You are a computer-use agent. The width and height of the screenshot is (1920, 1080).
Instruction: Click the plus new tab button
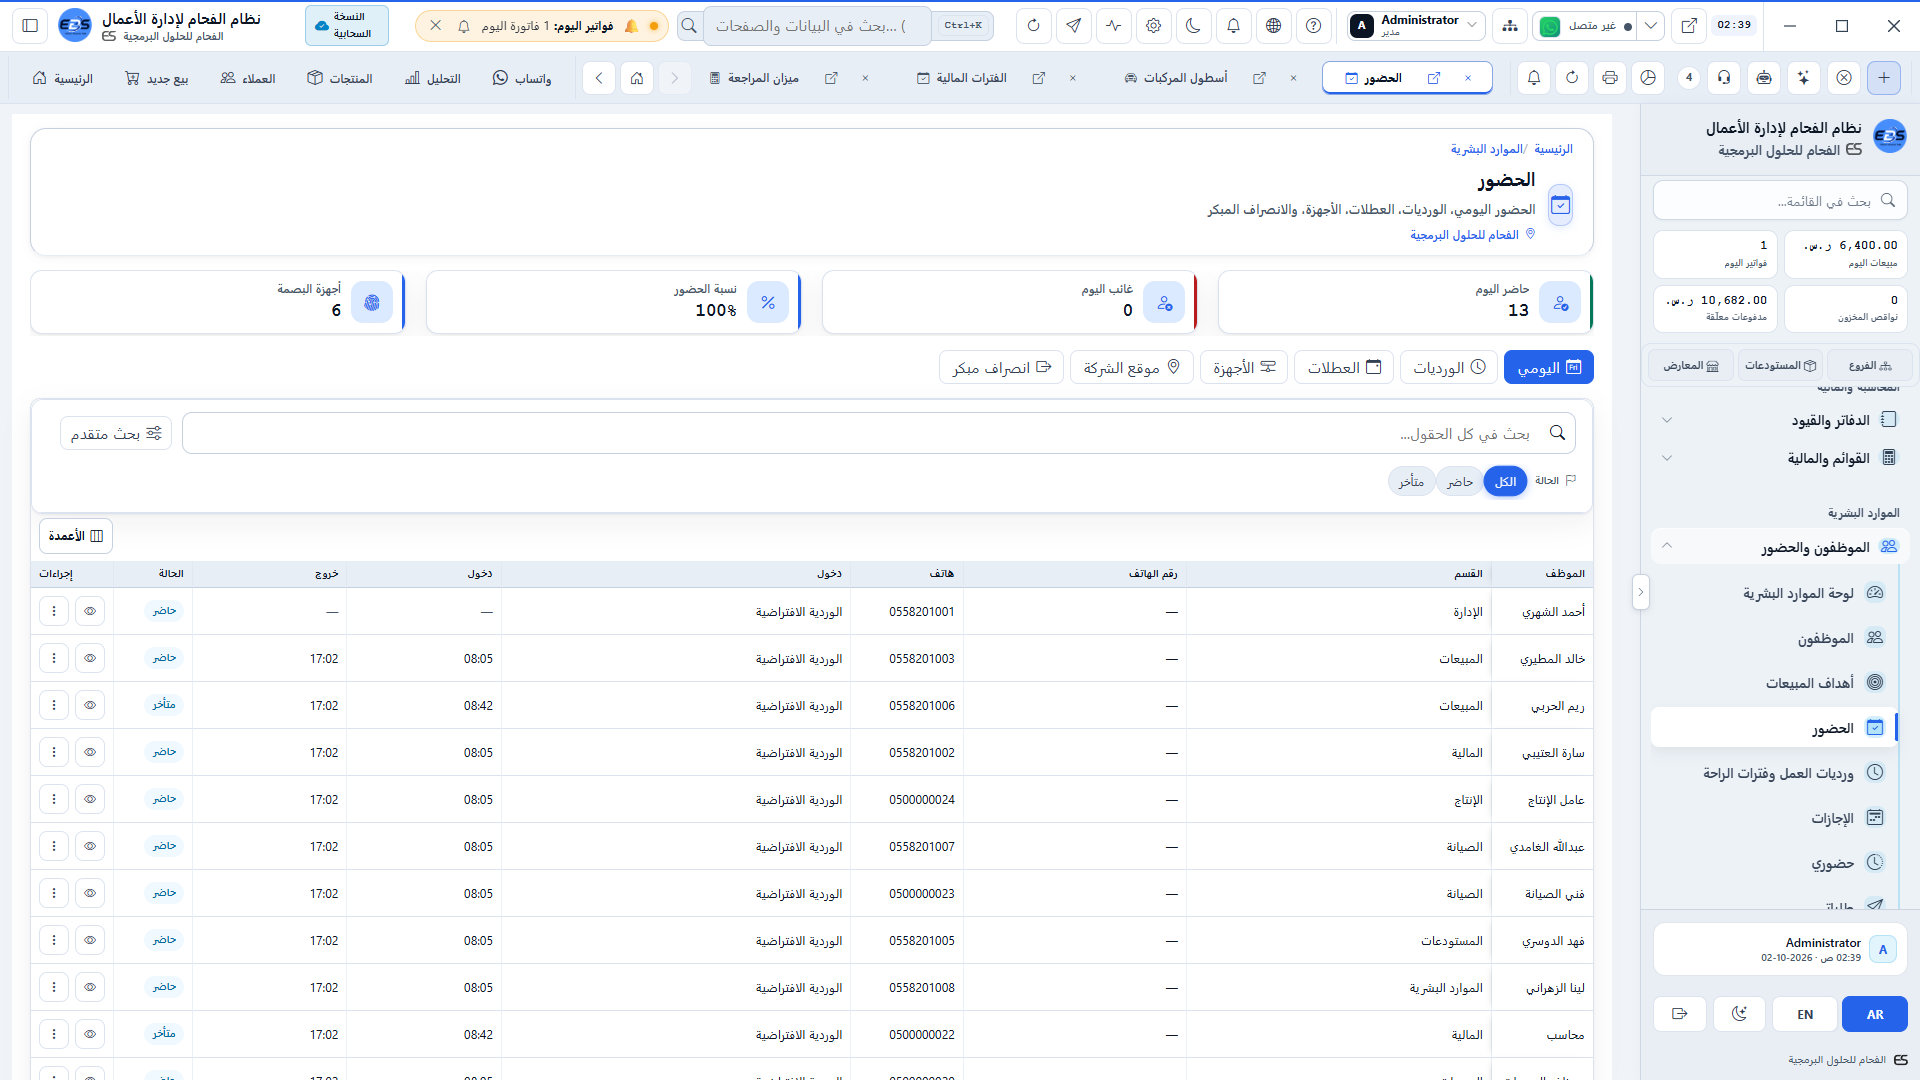point(1884,78)
